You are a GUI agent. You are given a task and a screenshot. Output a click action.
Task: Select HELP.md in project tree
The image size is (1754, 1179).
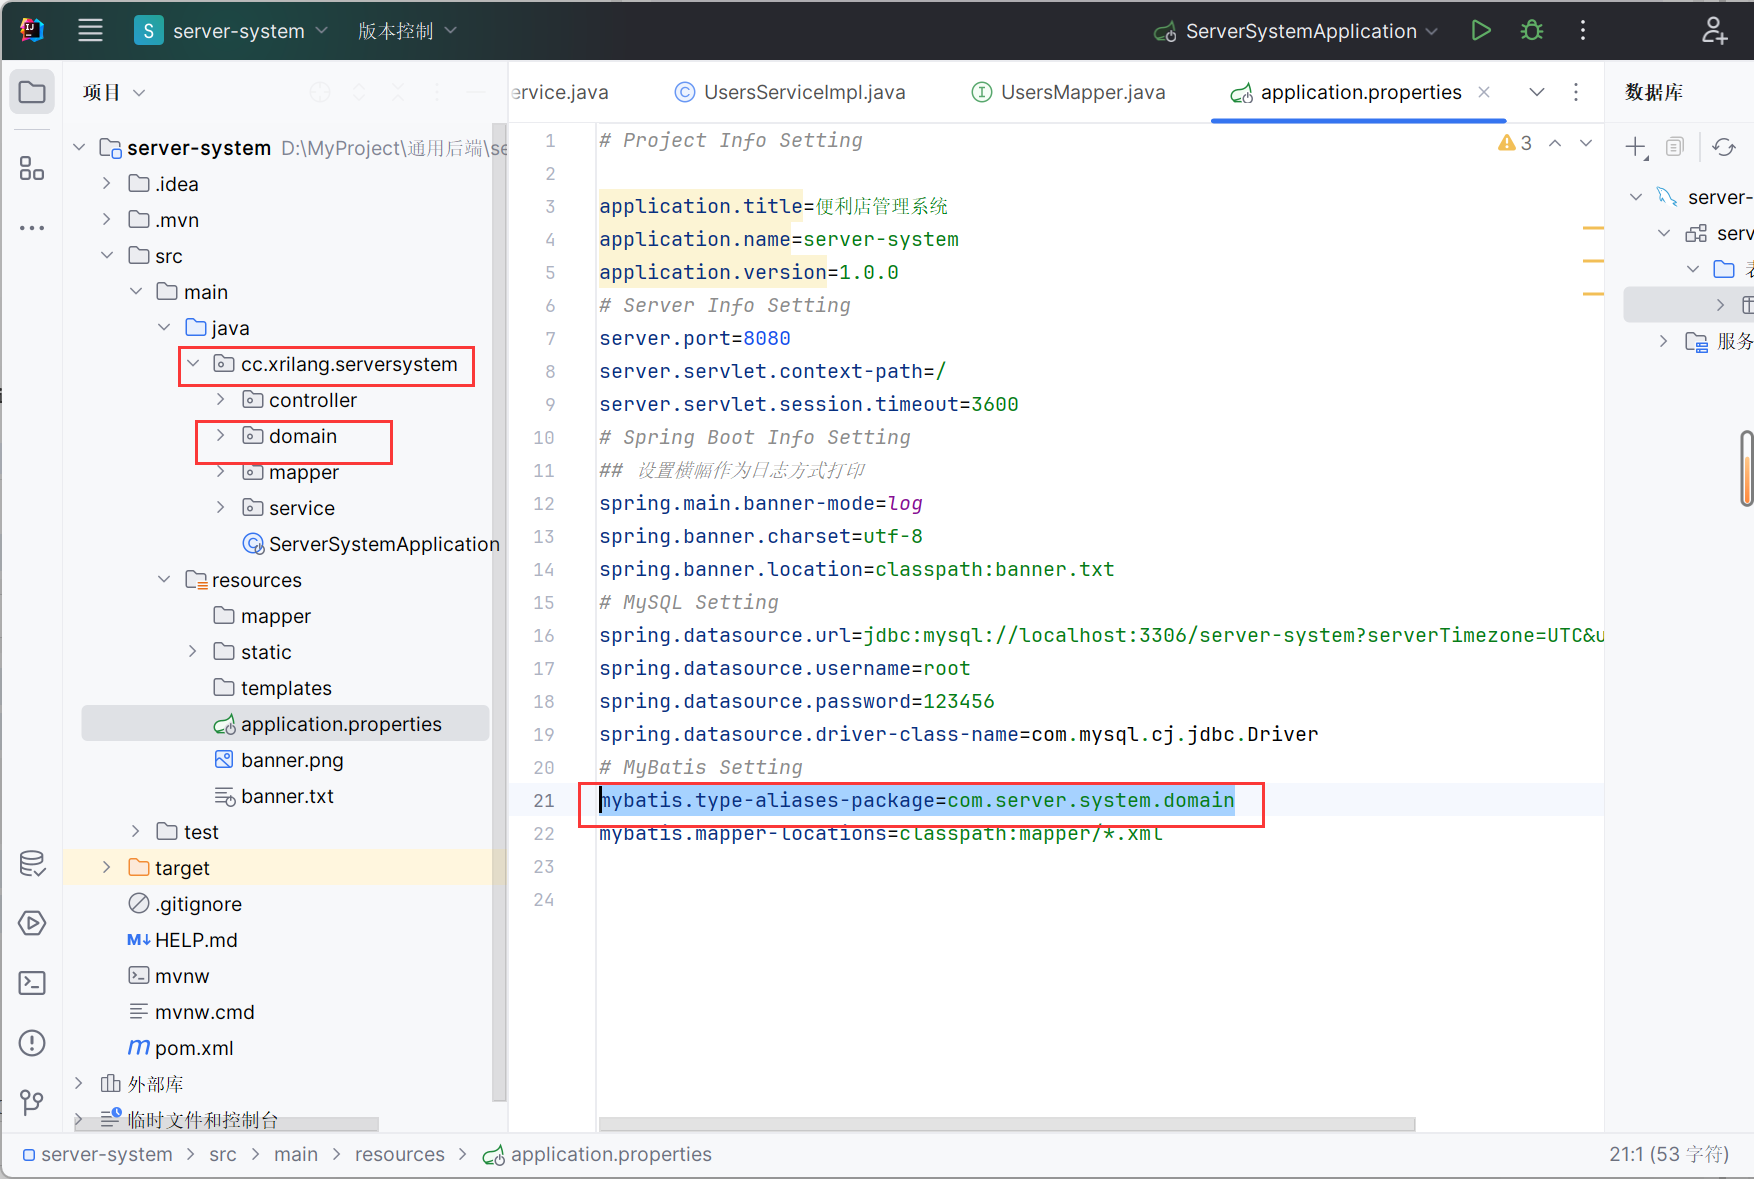point(183,940)
